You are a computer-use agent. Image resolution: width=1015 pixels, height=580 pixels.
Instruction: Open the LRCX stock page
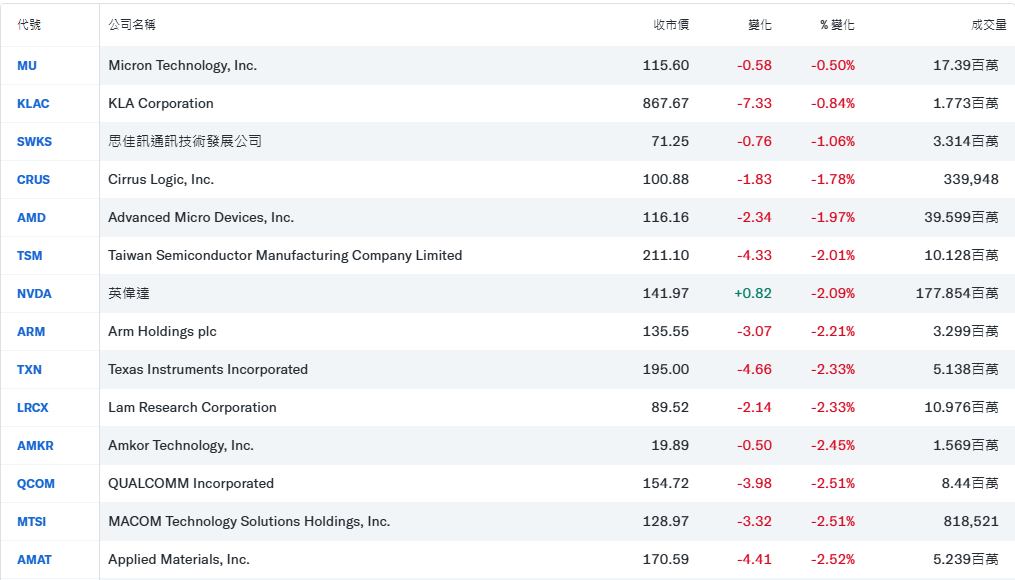coord(32,408)
